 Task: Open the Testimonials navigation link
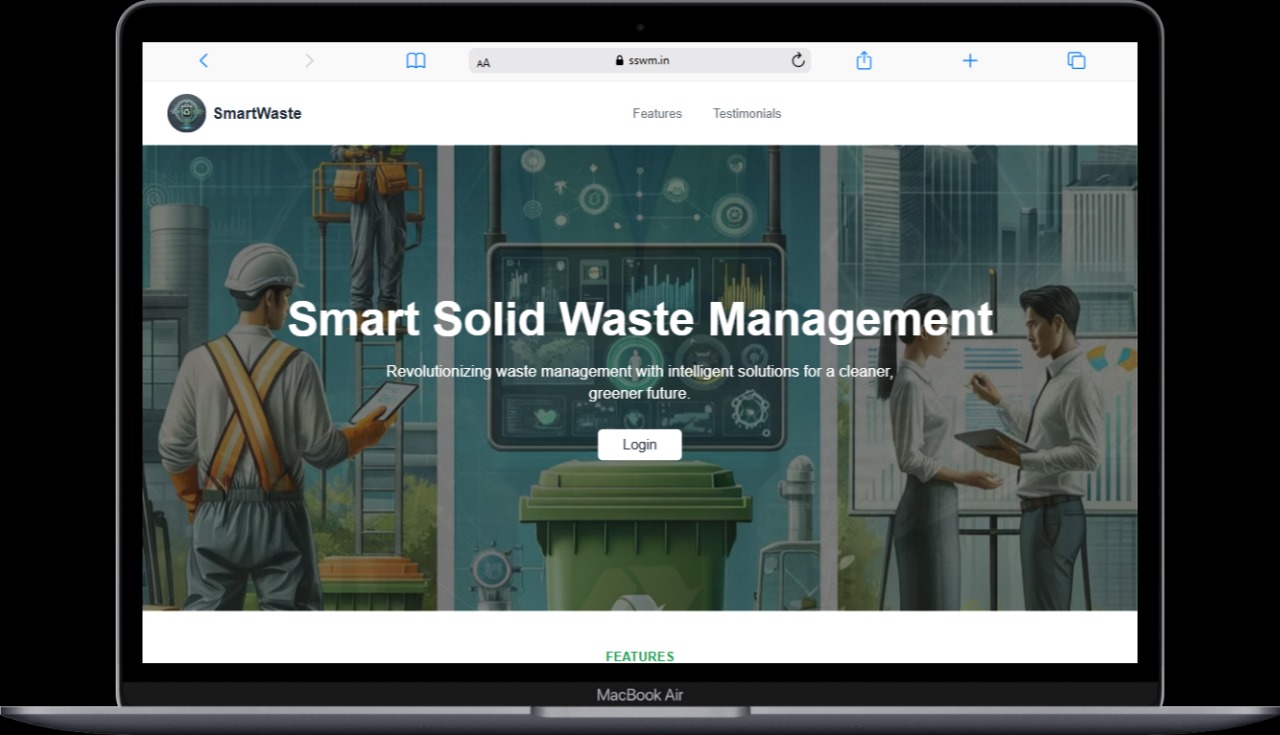pos(746,113)
